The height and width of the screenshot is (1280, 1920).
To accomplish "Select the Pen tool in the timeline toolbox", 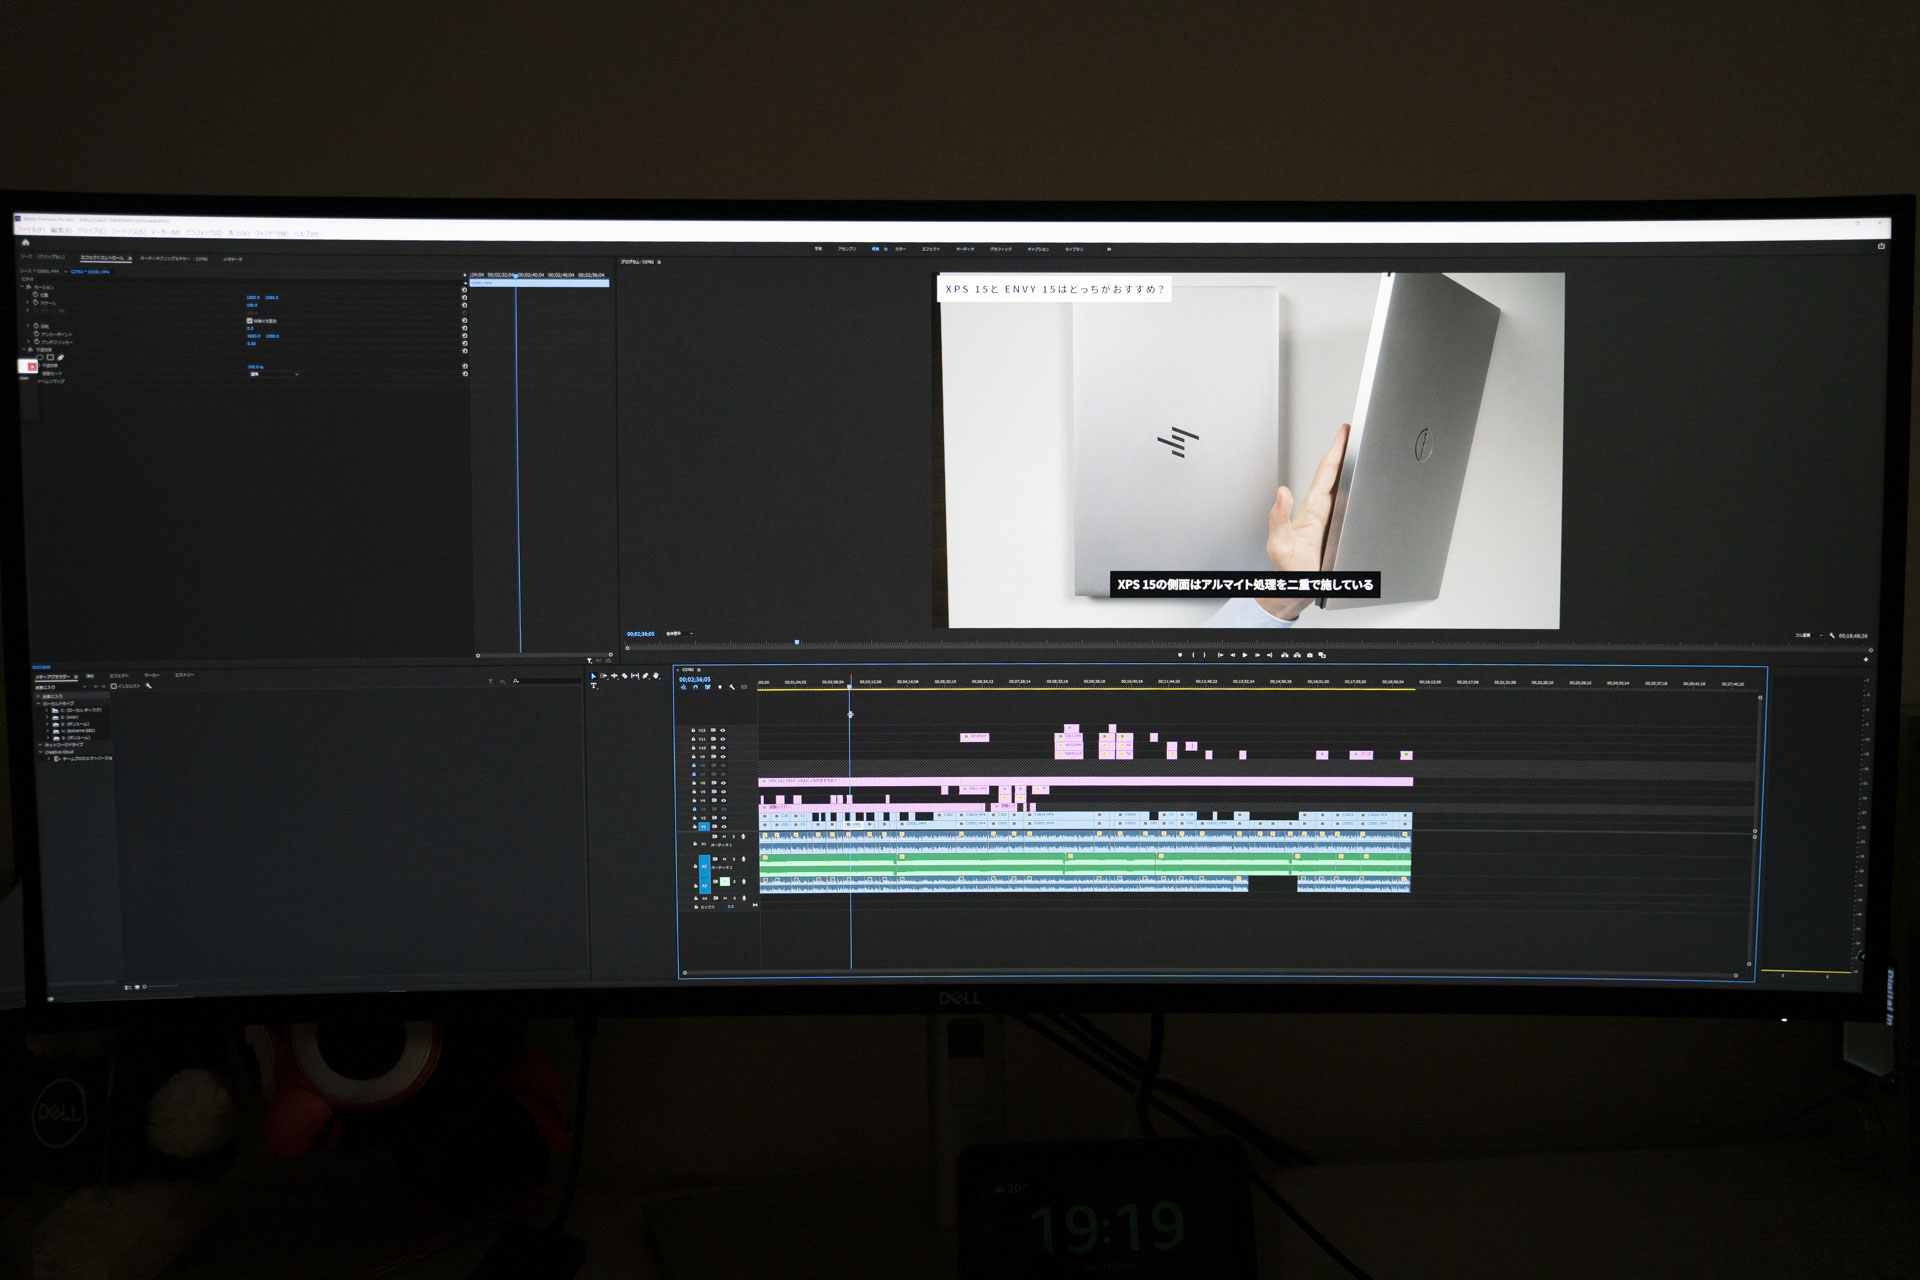I will point(645,676).
